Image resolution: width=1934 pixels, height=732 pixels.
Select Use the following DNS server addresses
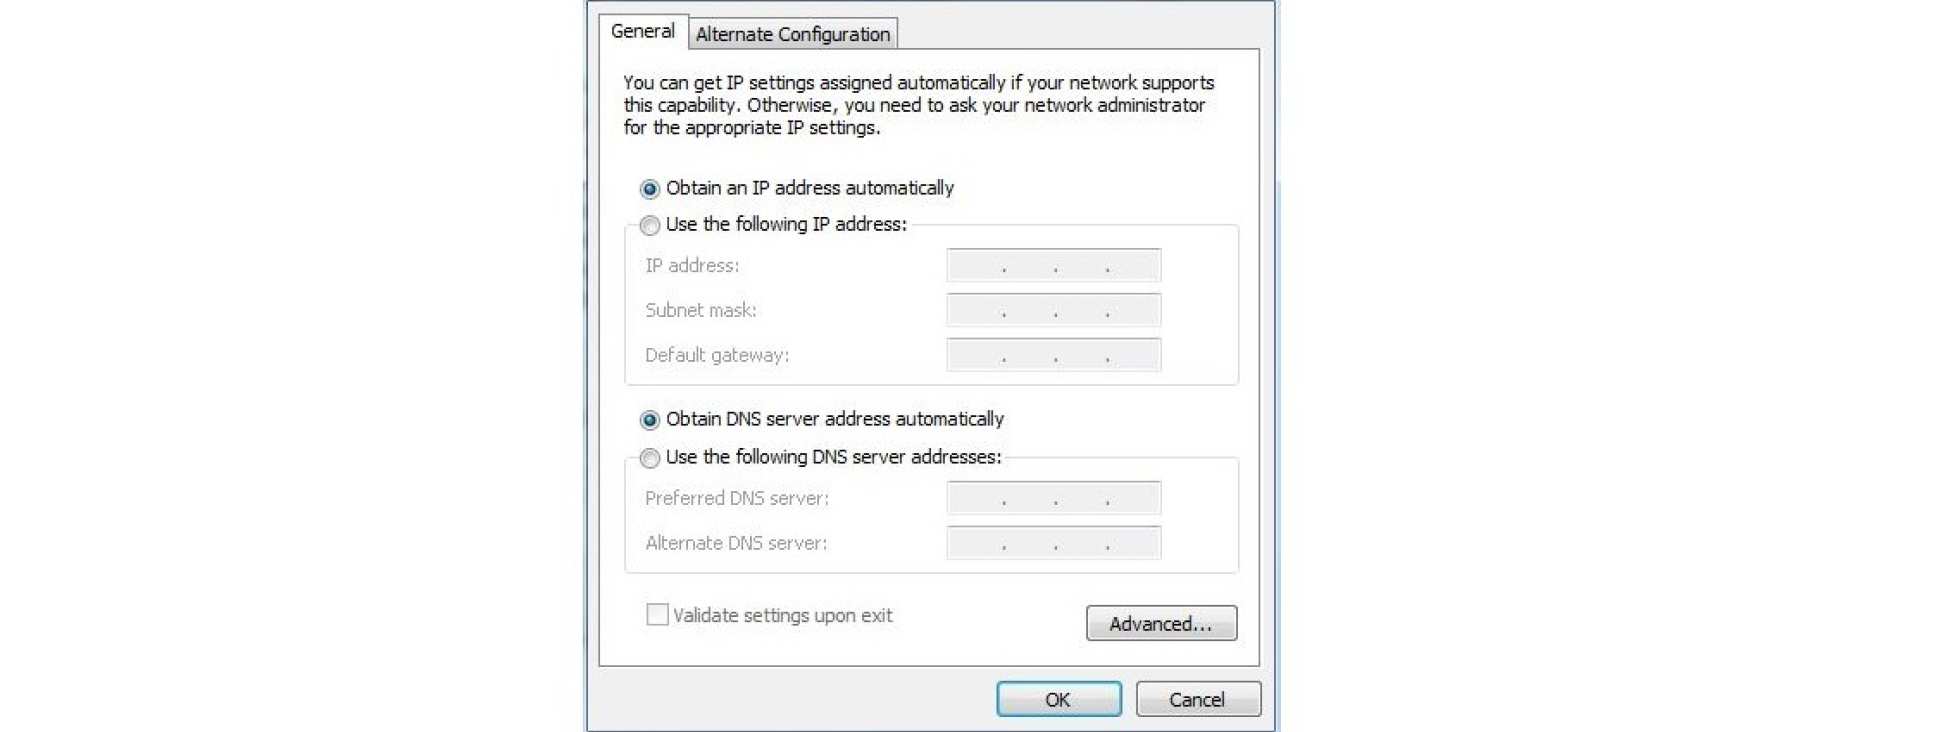(651, 456)
